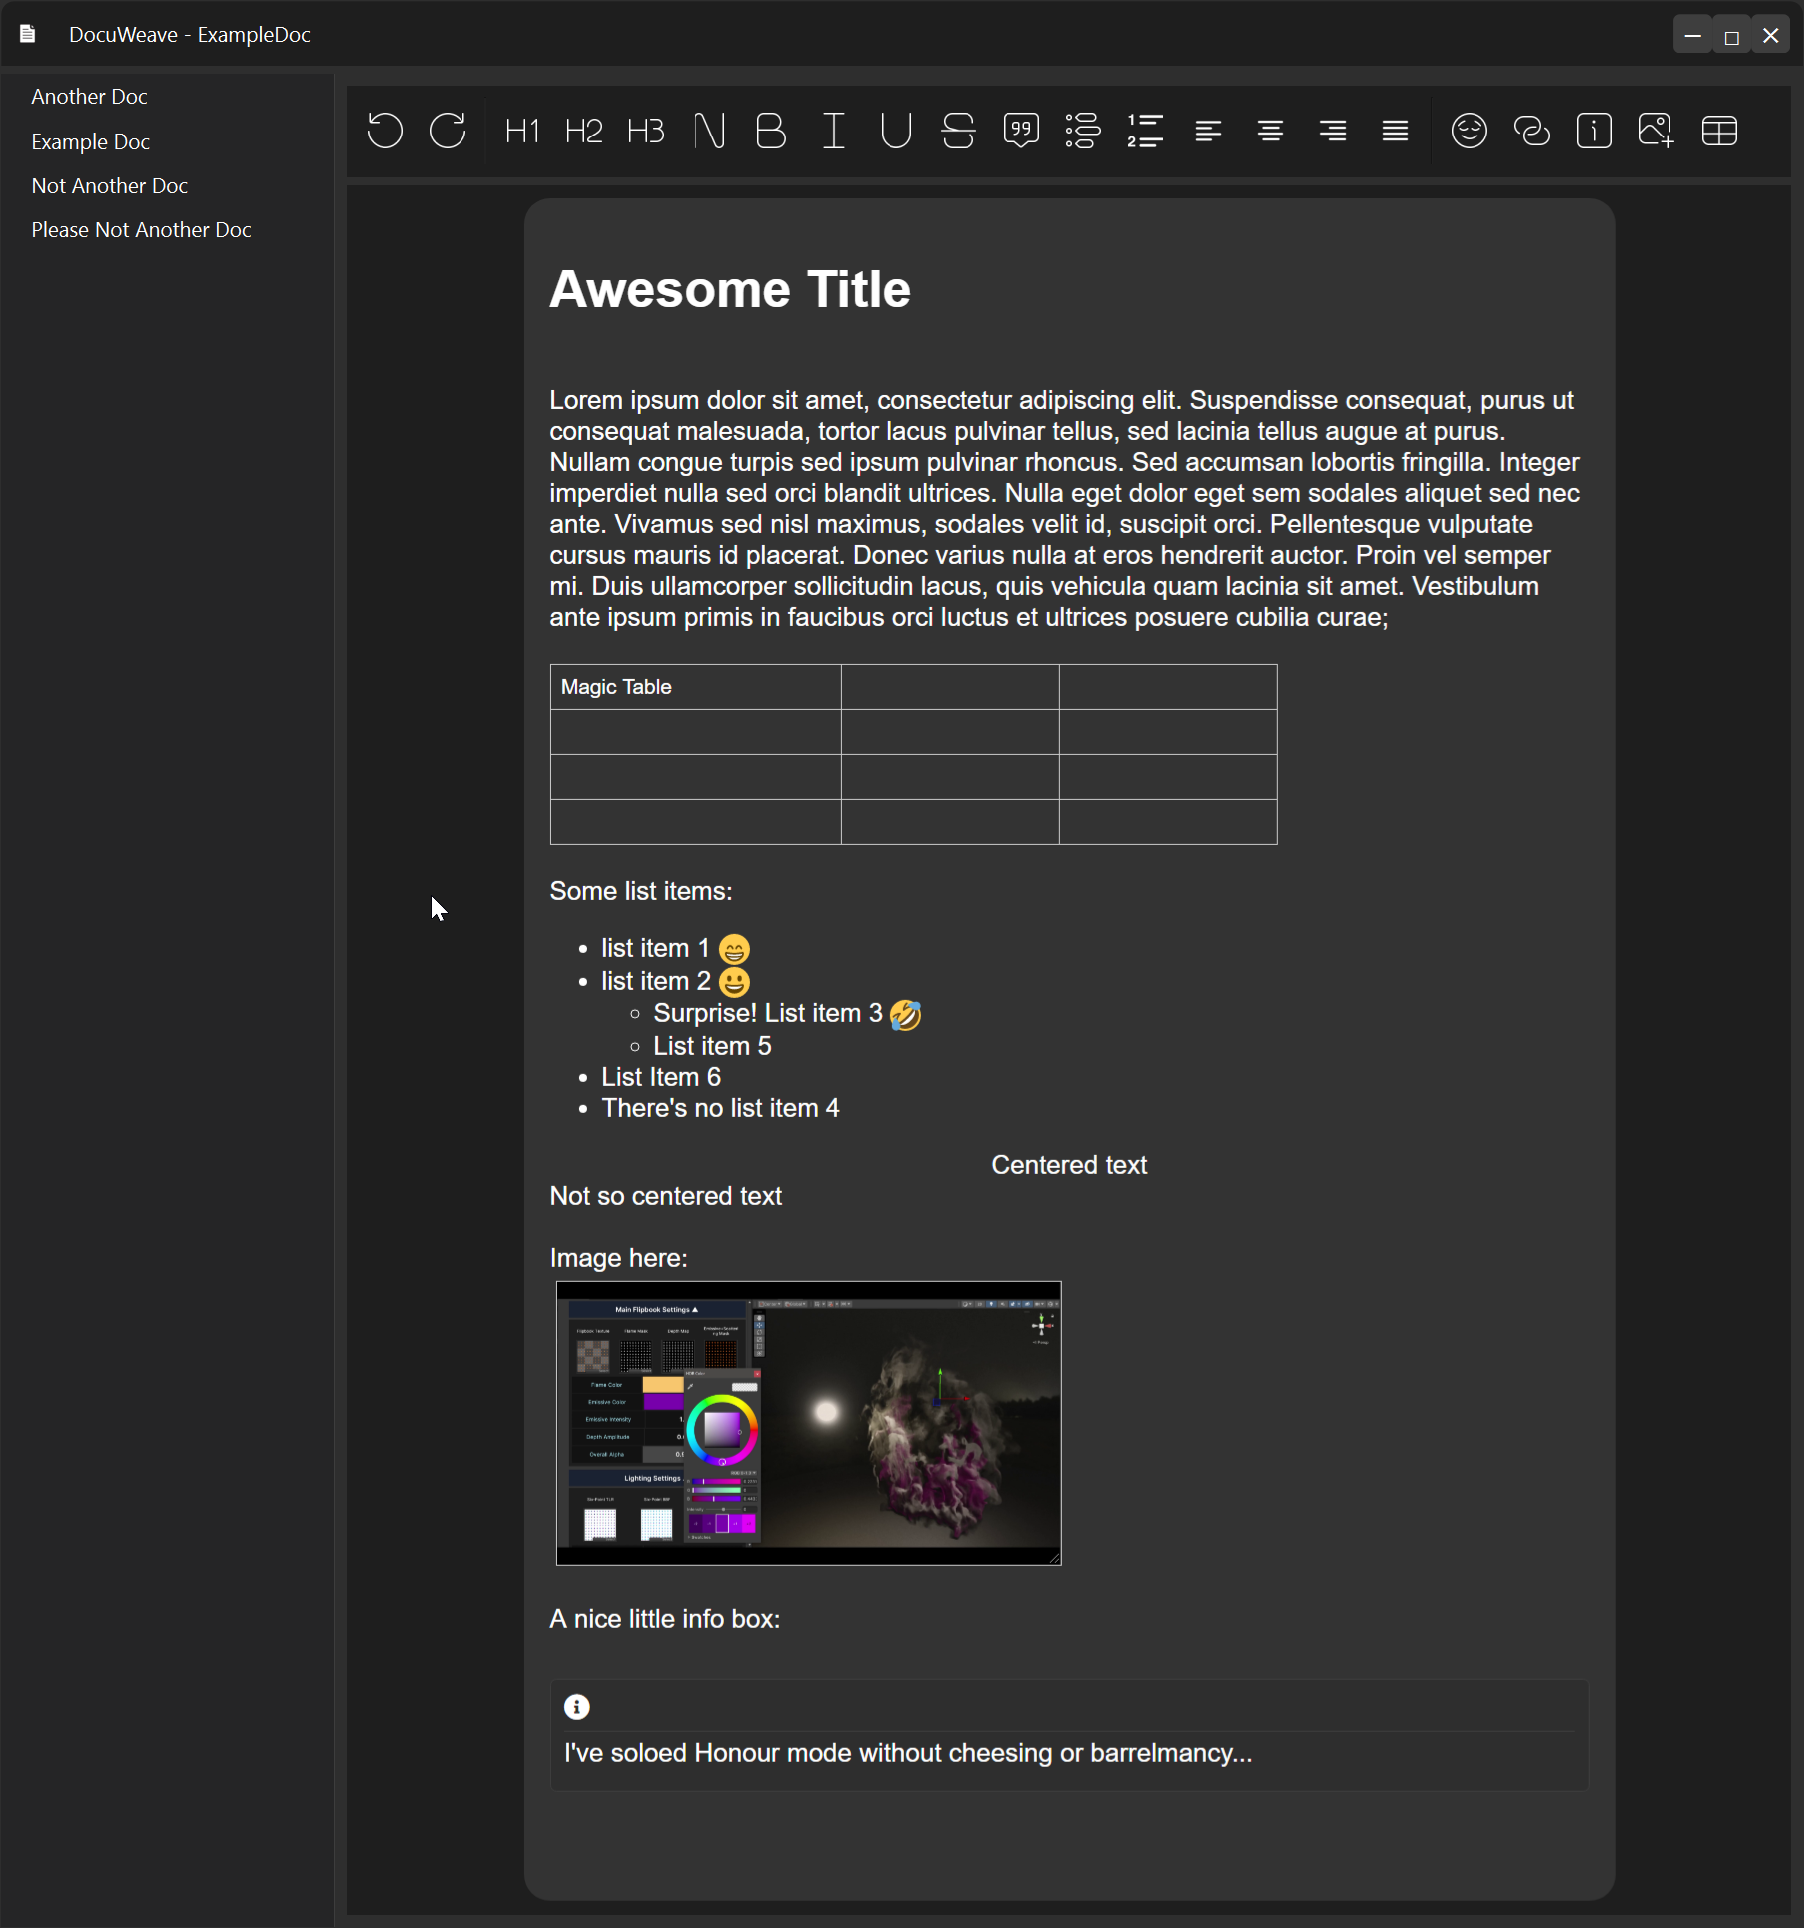Toggle bold formatting

click(x=770, y=131)
